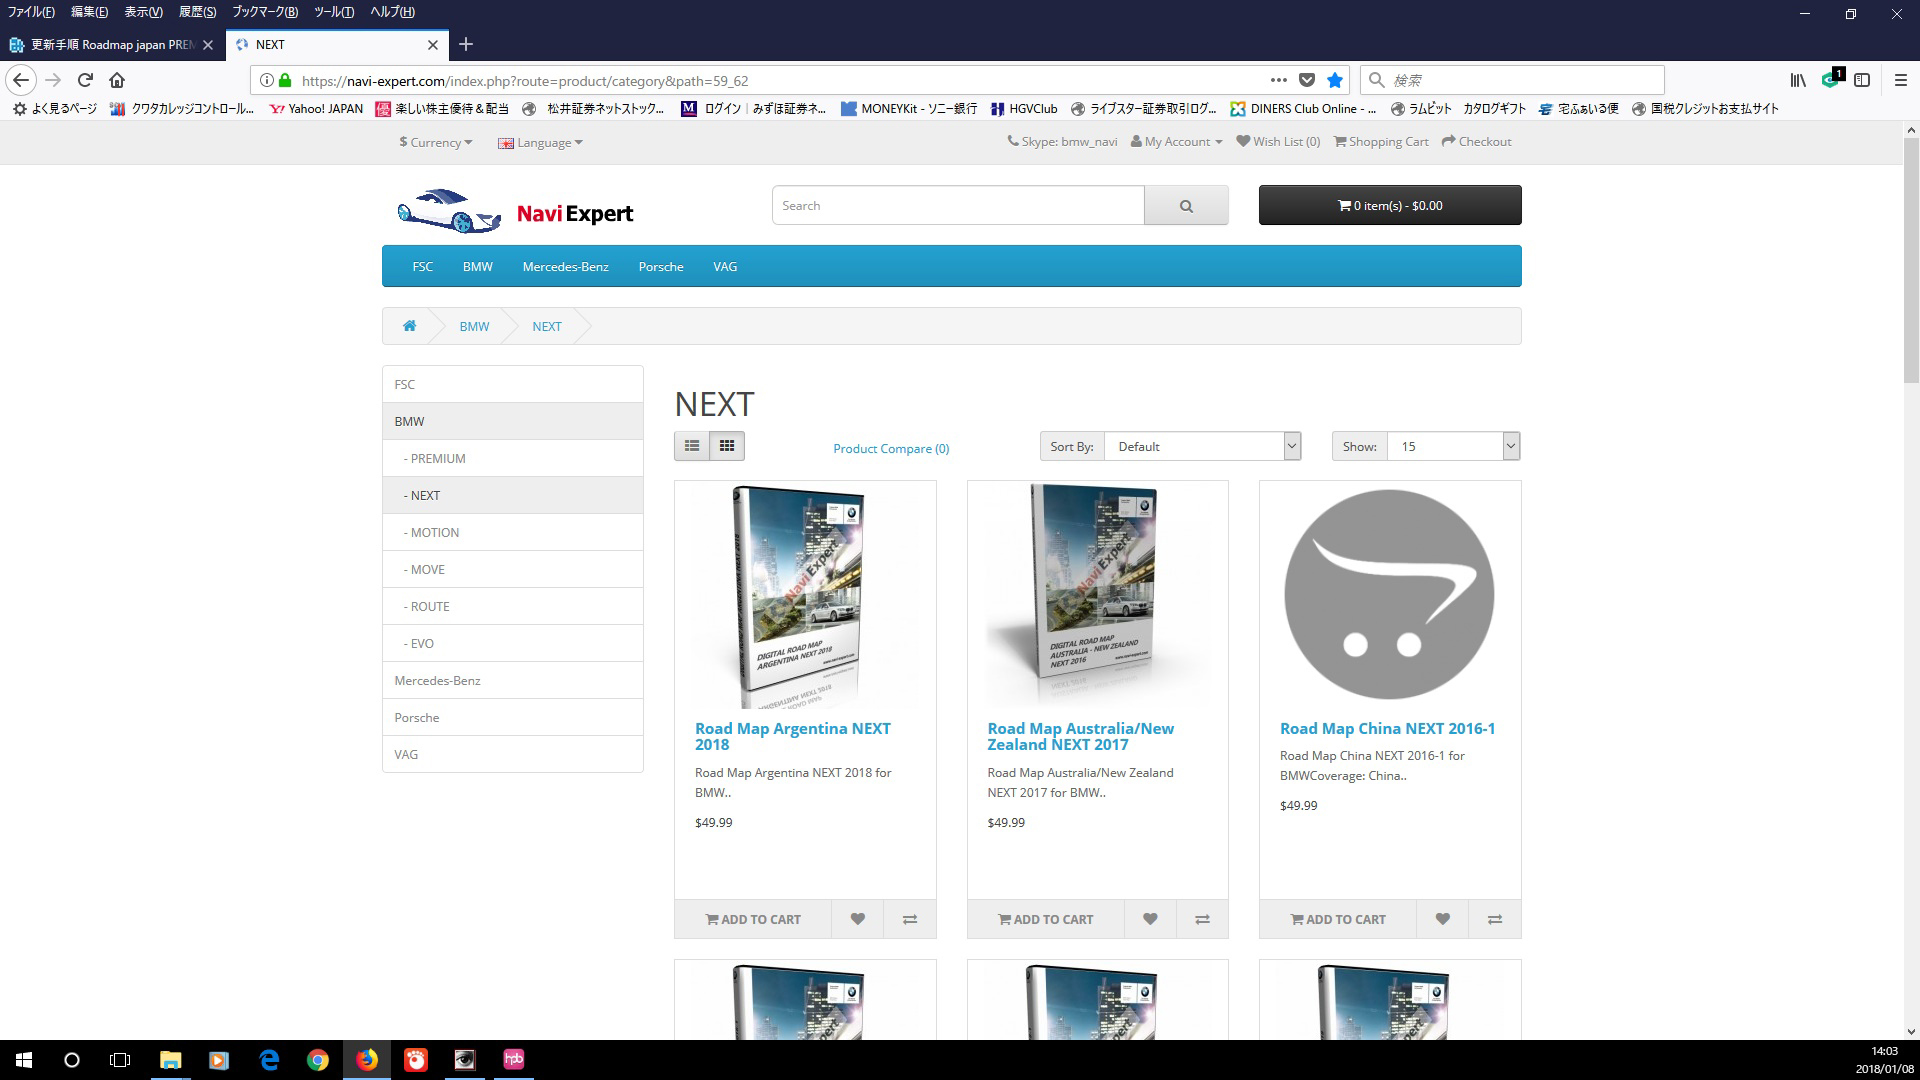Click the bookmark star in address bar

point(1335,80)
